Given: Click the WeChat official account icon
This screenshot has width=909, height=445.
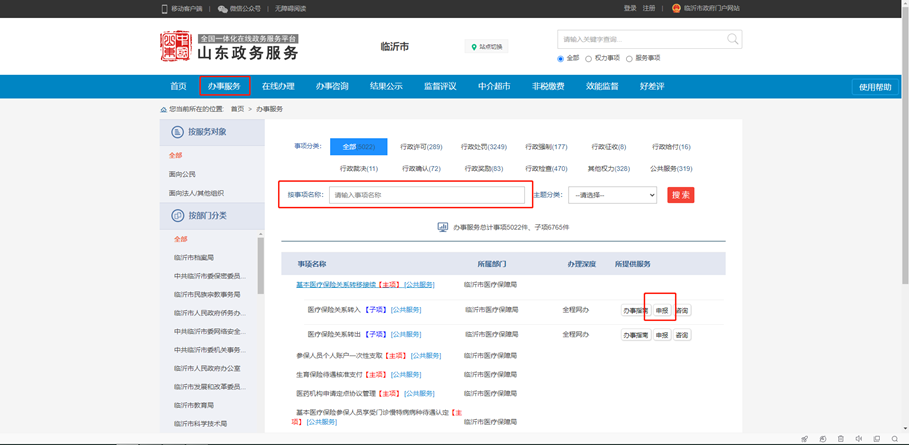Looking at the screenshot, I should (x=223, y=9).
